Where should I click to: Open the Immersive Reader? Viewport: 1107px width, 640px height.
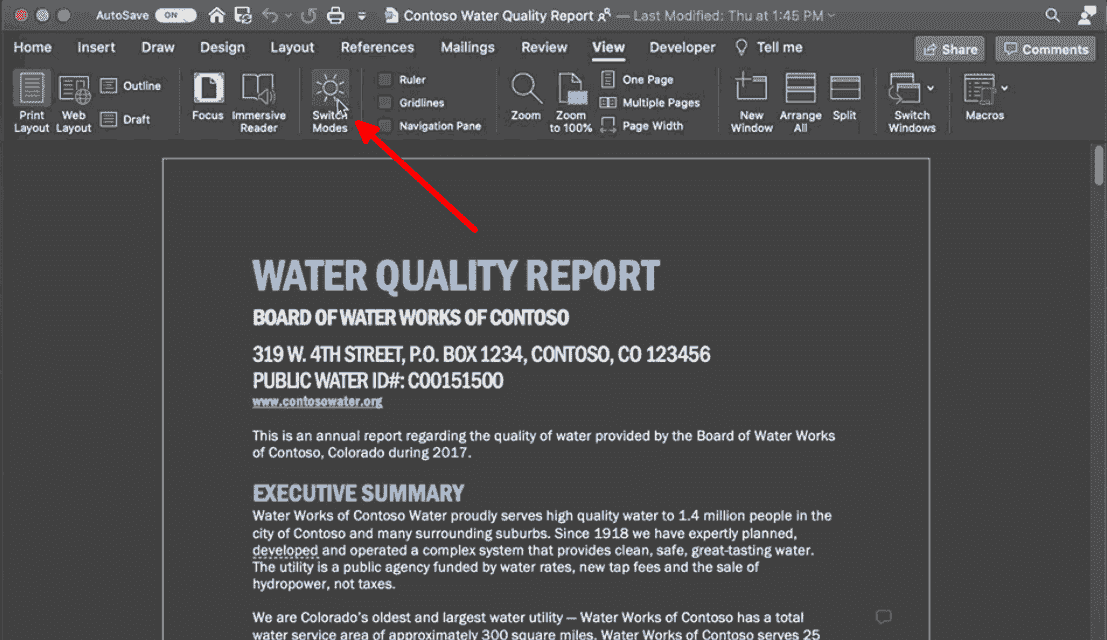[259, 100]
